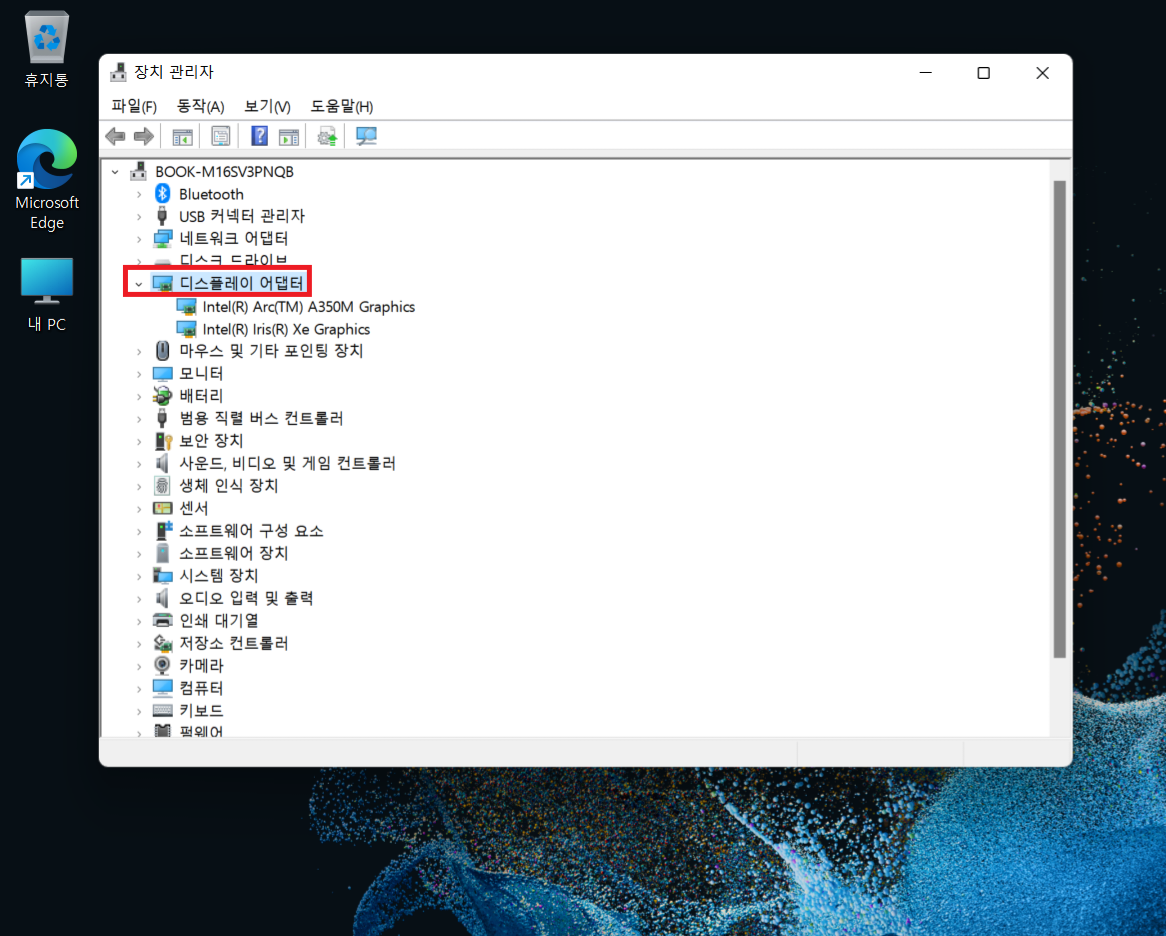Image resolution: width=1166 pixels, height=936 pixels.
Task: Click the Show/Hide action pane toolbar icon
Action: pos(289,137)
